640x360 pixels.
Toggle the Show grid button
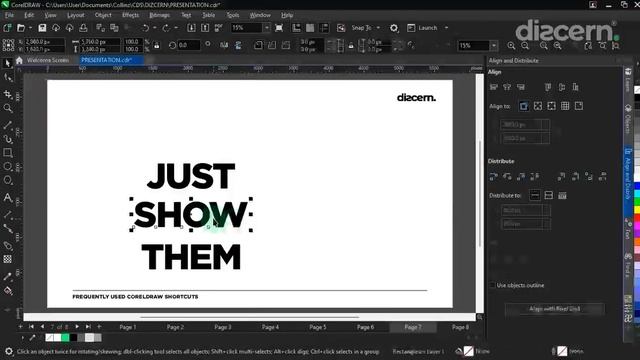[x=310, y=28]
